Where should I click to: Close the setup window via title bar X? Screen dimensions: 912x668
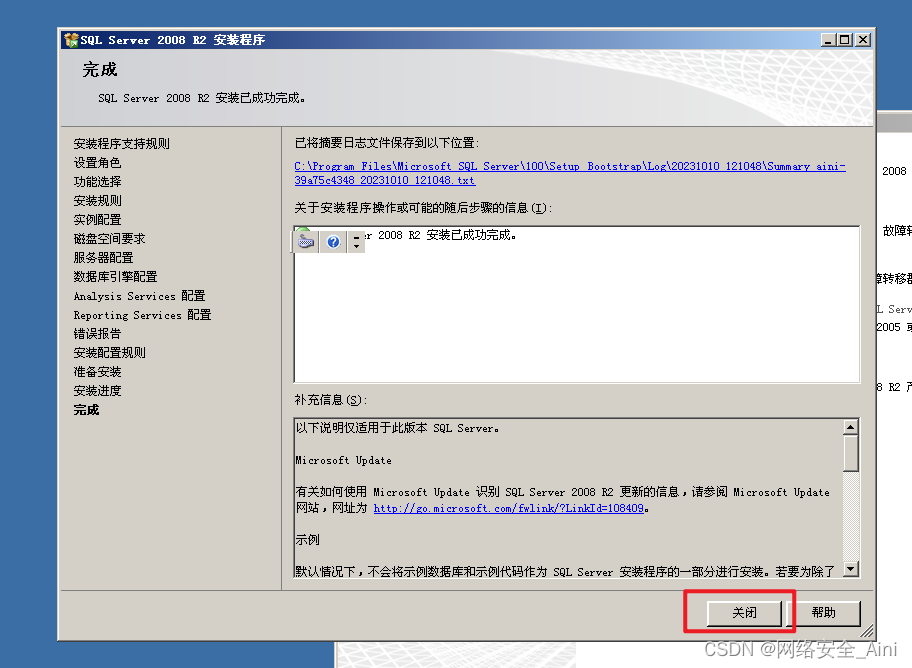tap(864, 40)
